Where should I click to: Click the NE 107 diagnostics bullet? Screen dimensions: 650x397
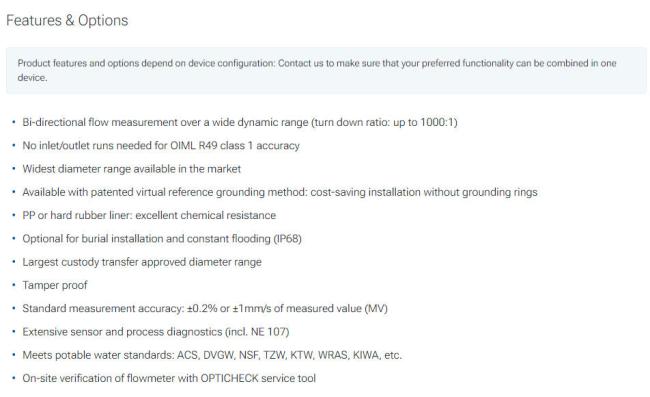point(155,332)
